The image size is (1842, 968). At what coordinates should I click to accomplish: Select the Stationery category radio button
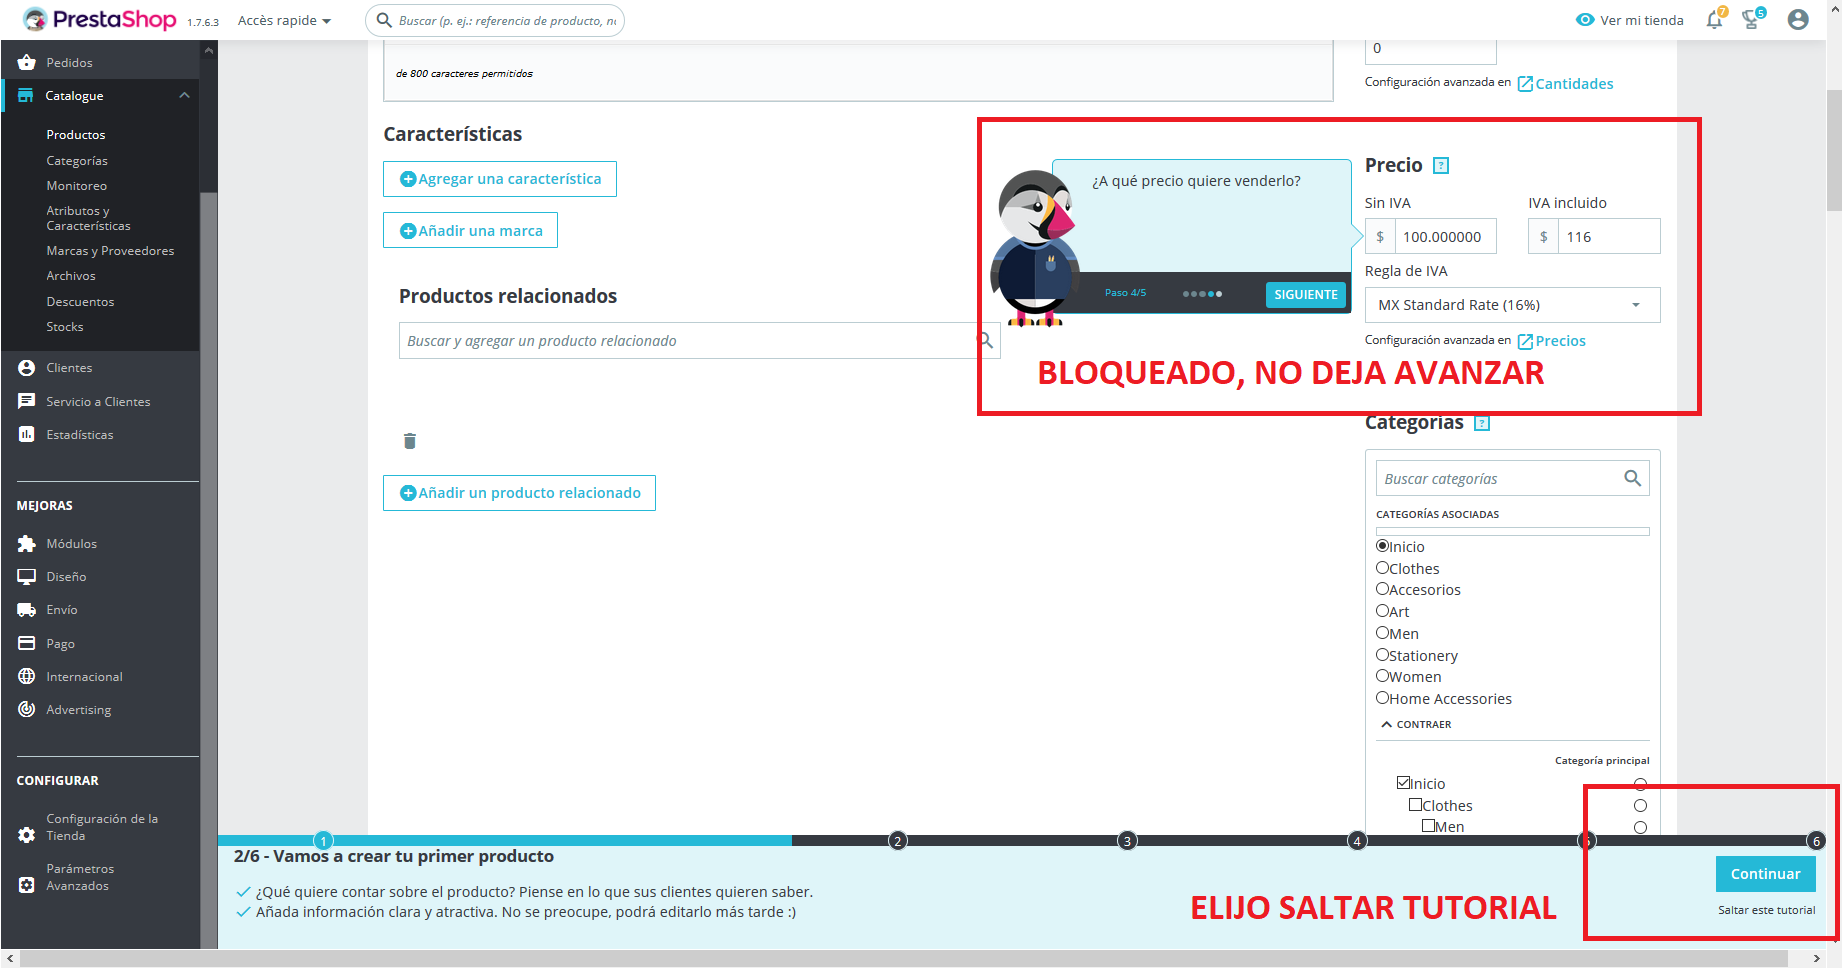pos(1382,655)
